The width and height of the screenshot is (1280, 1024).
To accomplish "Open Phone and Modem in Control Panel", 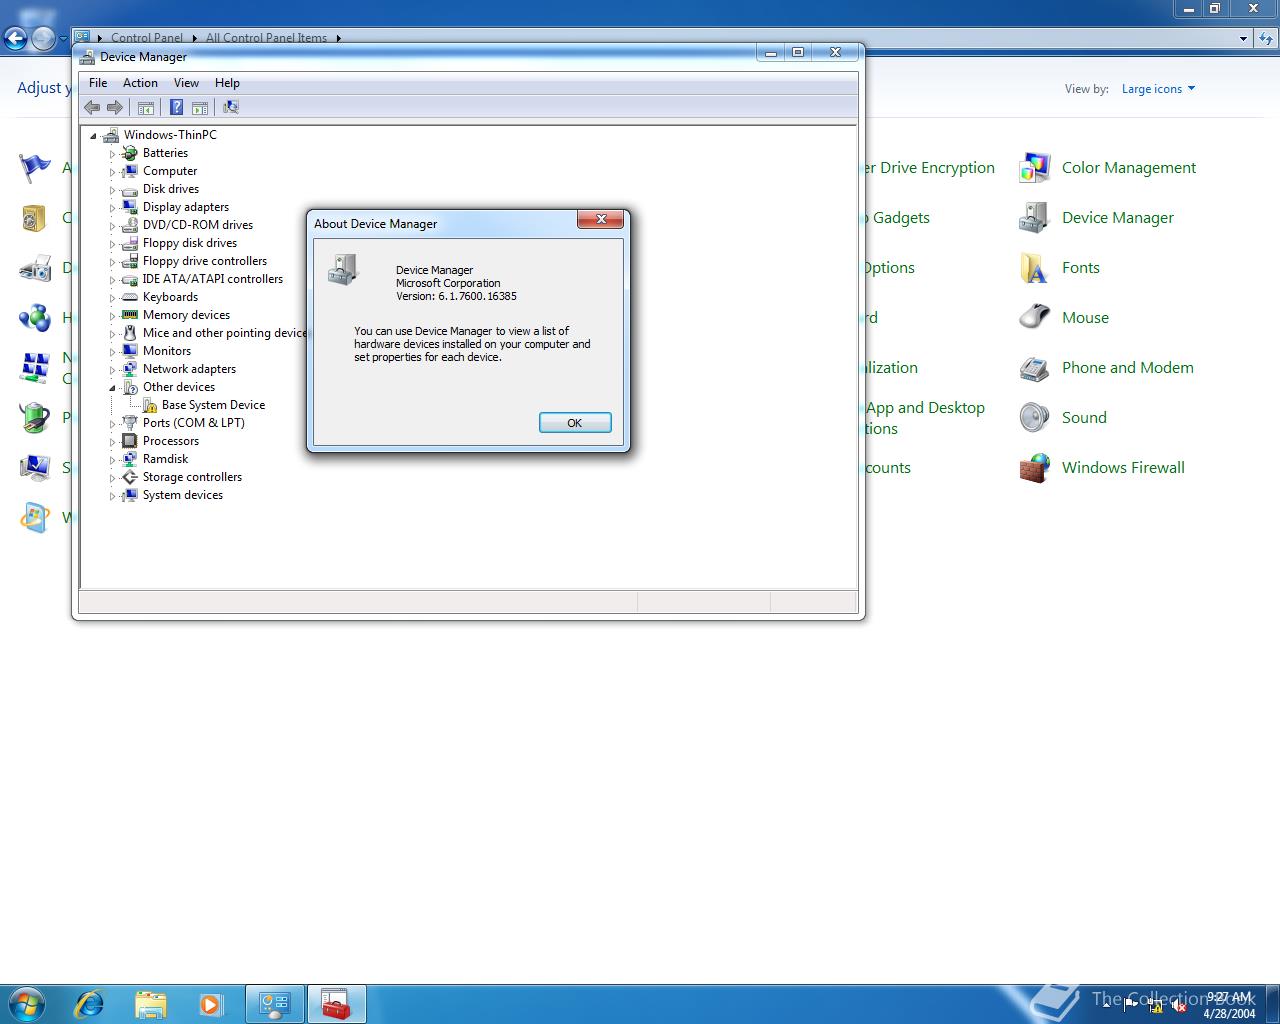I will (1127, 368).
